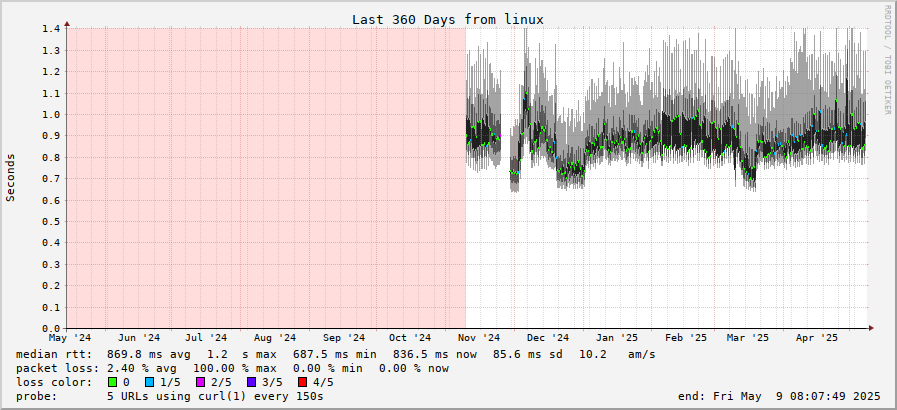Click the '687.5 ms min' value
The image size is (897, 410).
pyautogui.click(x=335, y=355)
